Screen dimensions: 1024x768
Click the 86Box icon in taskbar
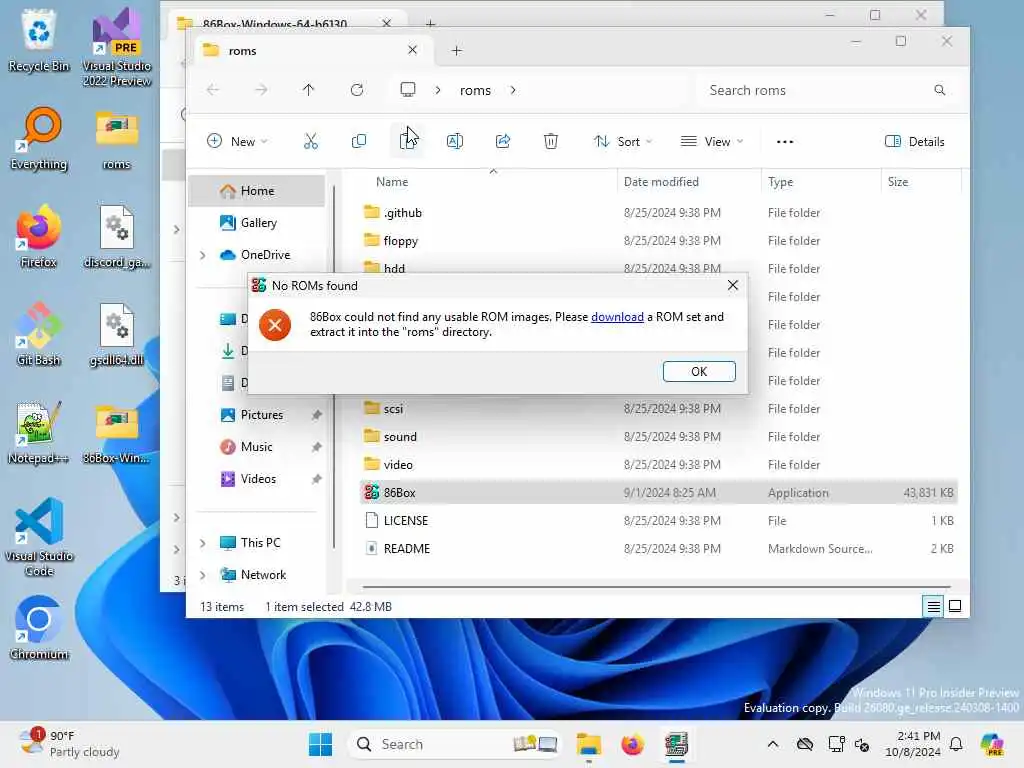pos(677,744)
